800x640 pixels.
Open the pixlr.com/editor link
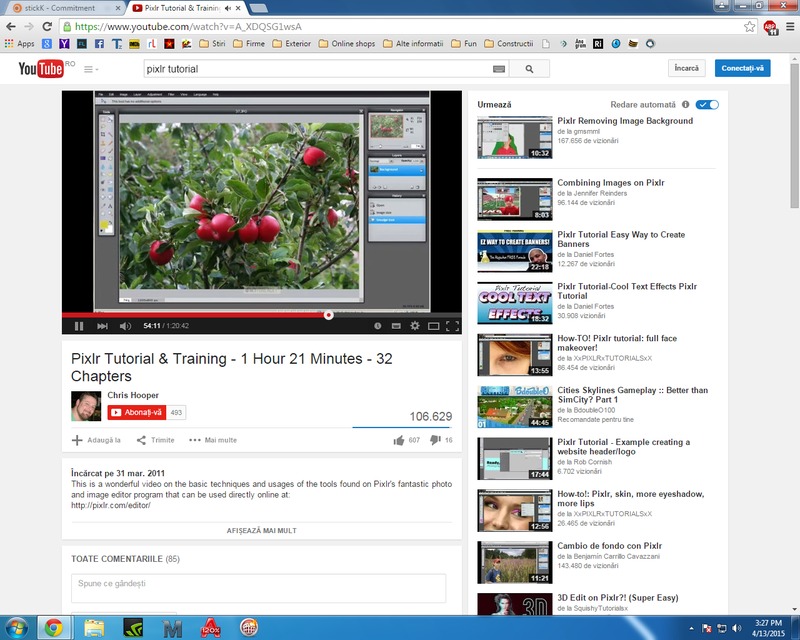point(111,505)
